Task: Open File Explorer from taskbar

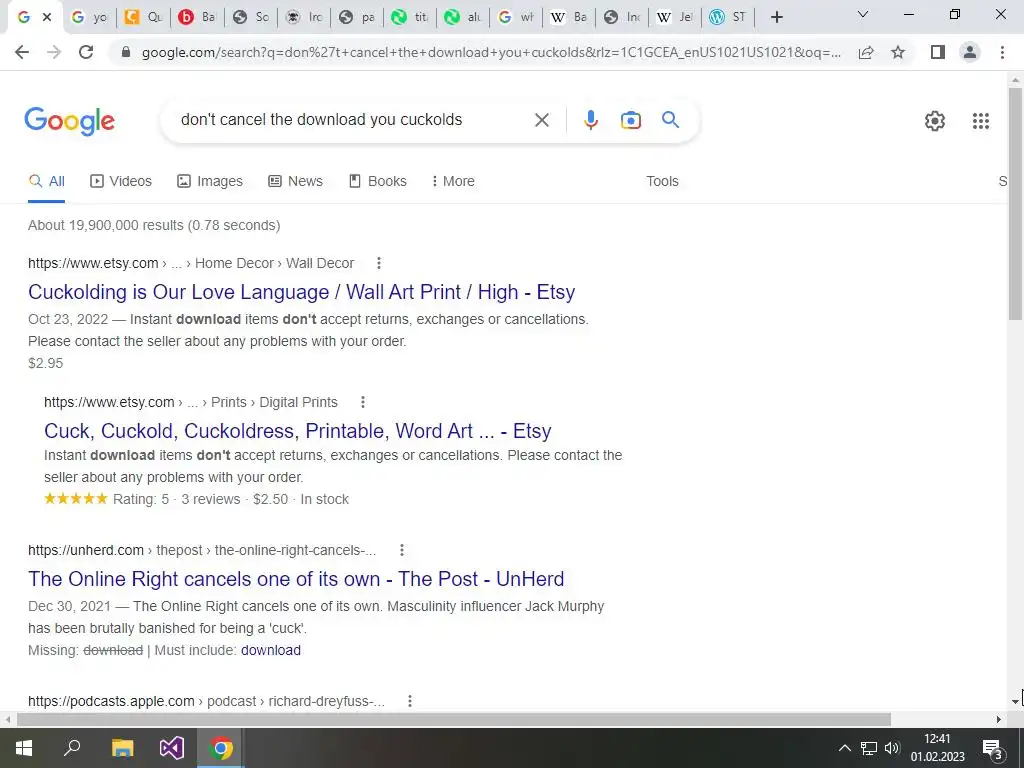Action: click(x=122, y=748)
